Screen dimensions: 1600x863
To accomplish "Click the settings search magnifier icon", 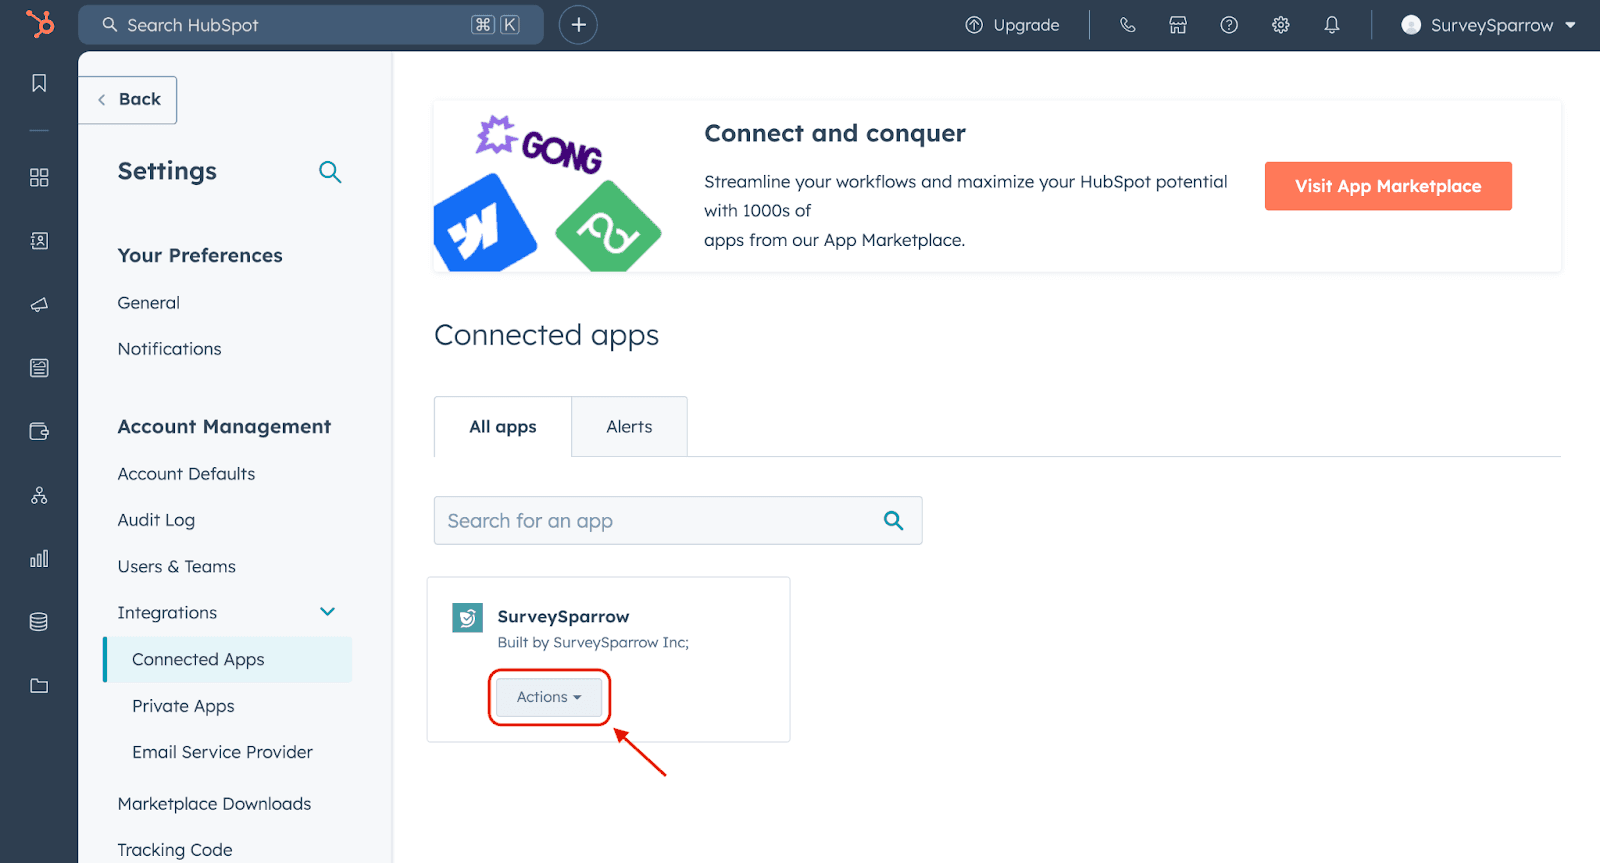I will 330,172.
